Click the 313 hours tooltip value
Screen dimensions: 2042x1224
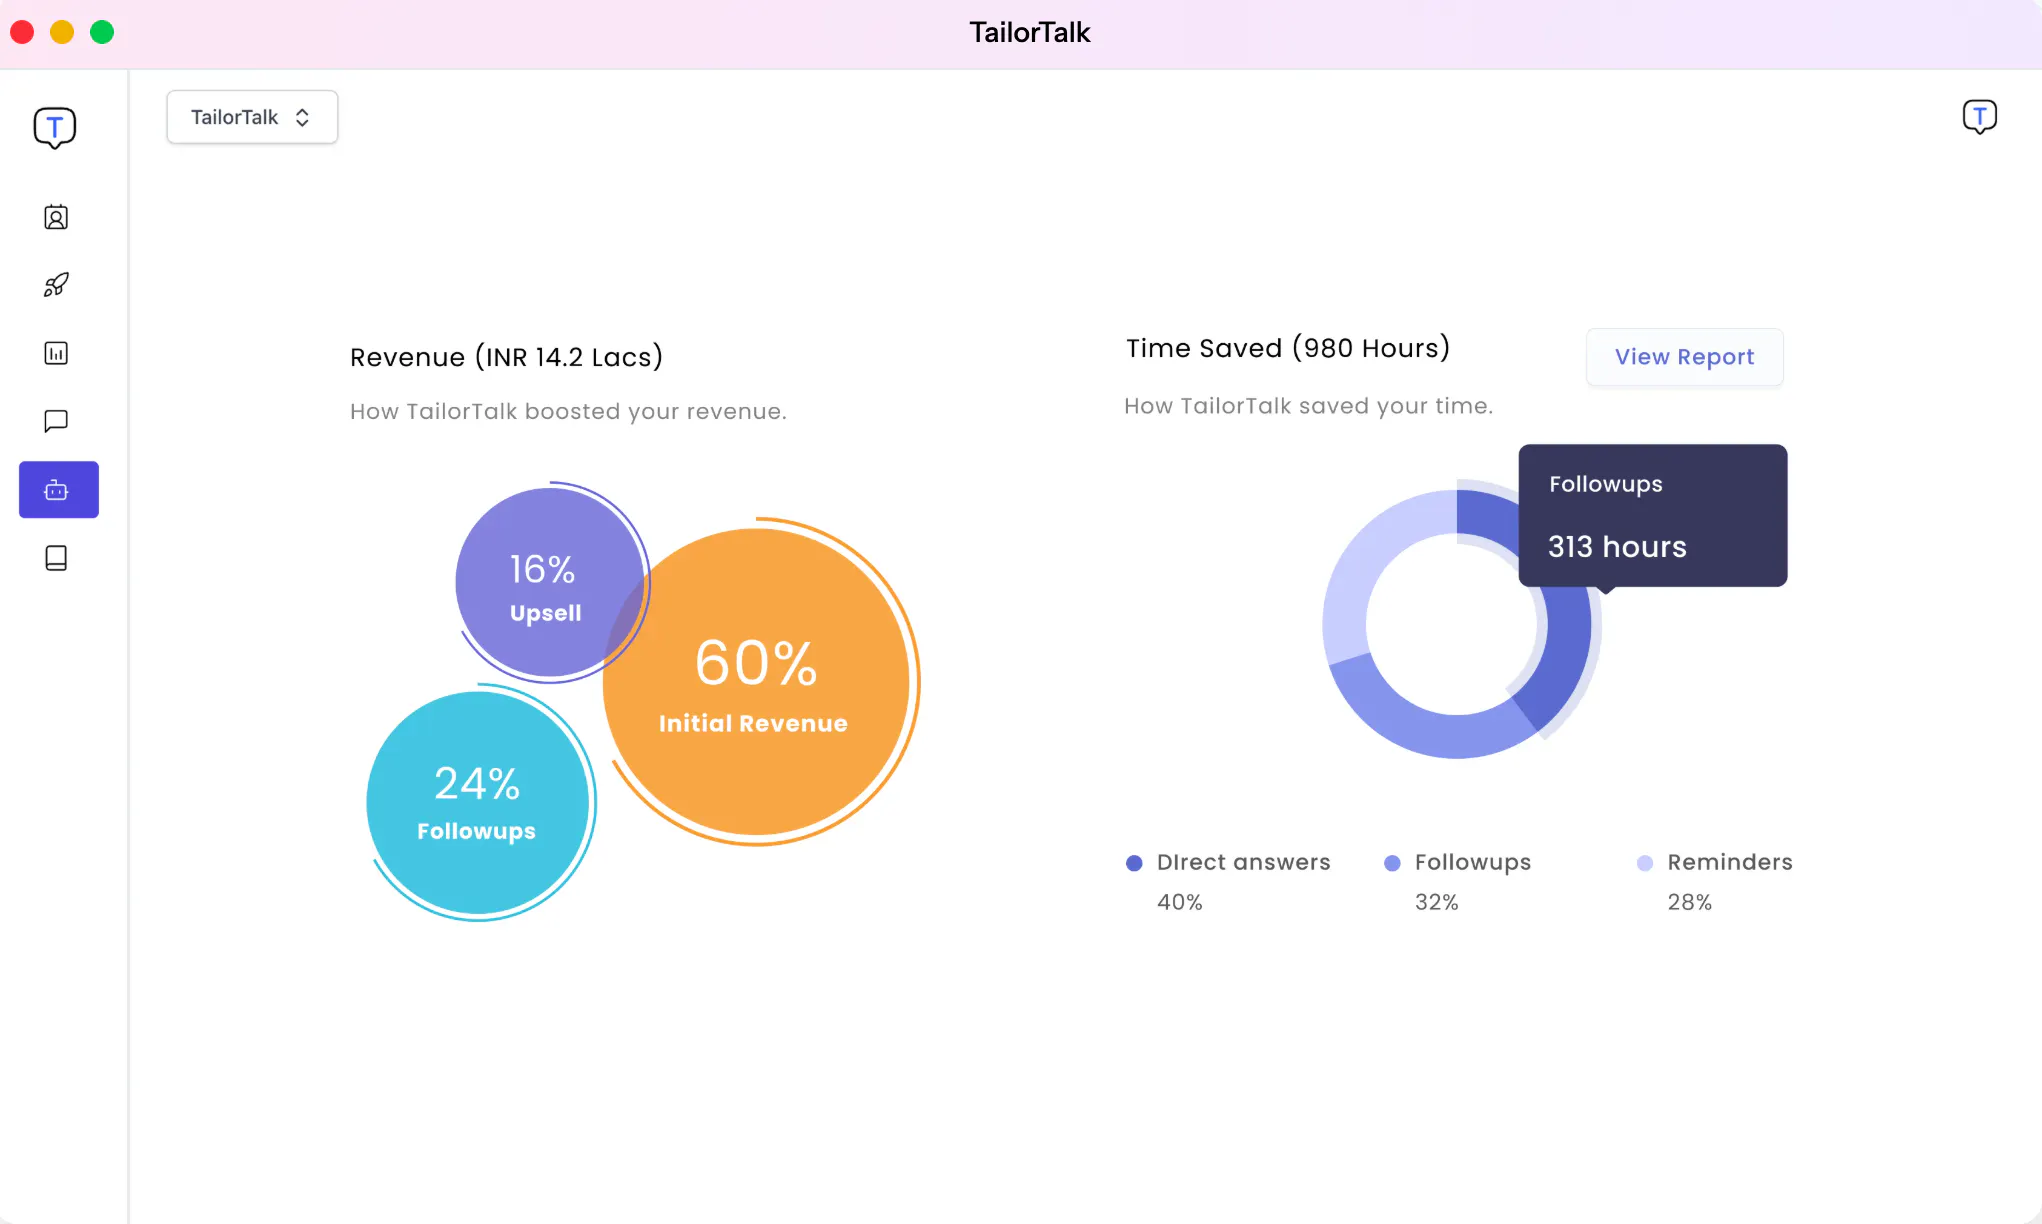[1617, 547]
